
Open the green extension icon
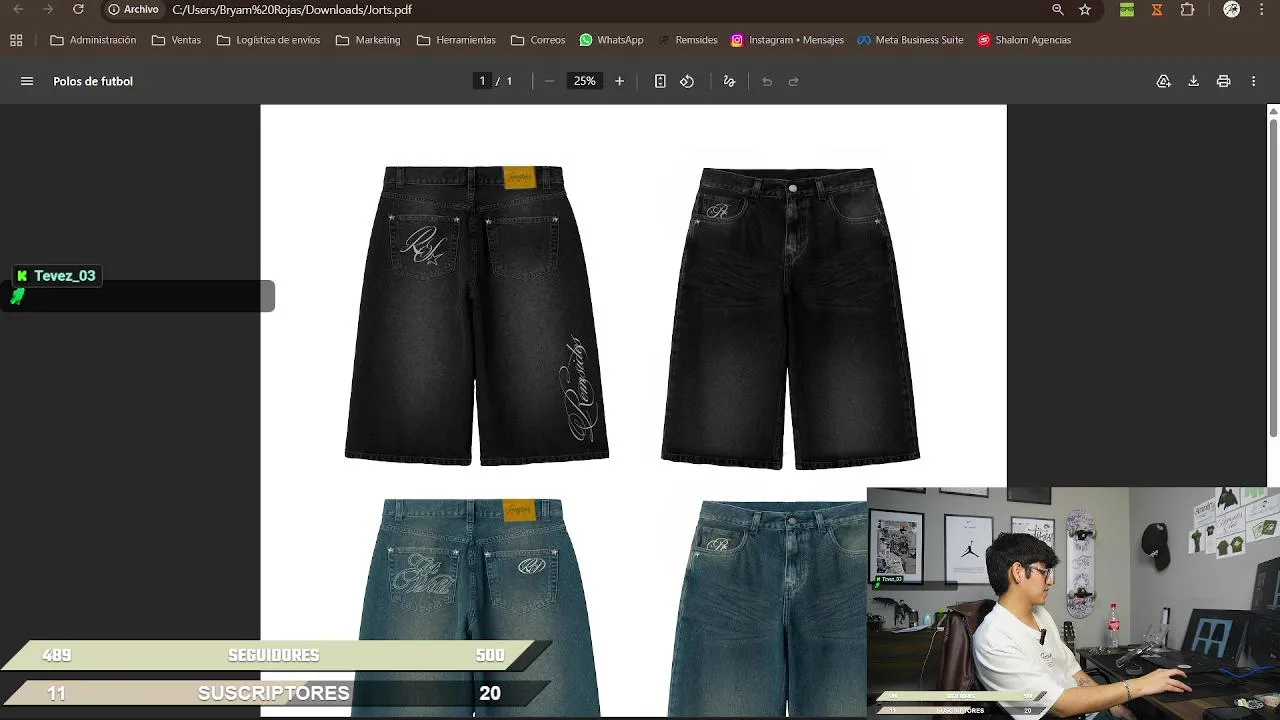(1127, 9)
